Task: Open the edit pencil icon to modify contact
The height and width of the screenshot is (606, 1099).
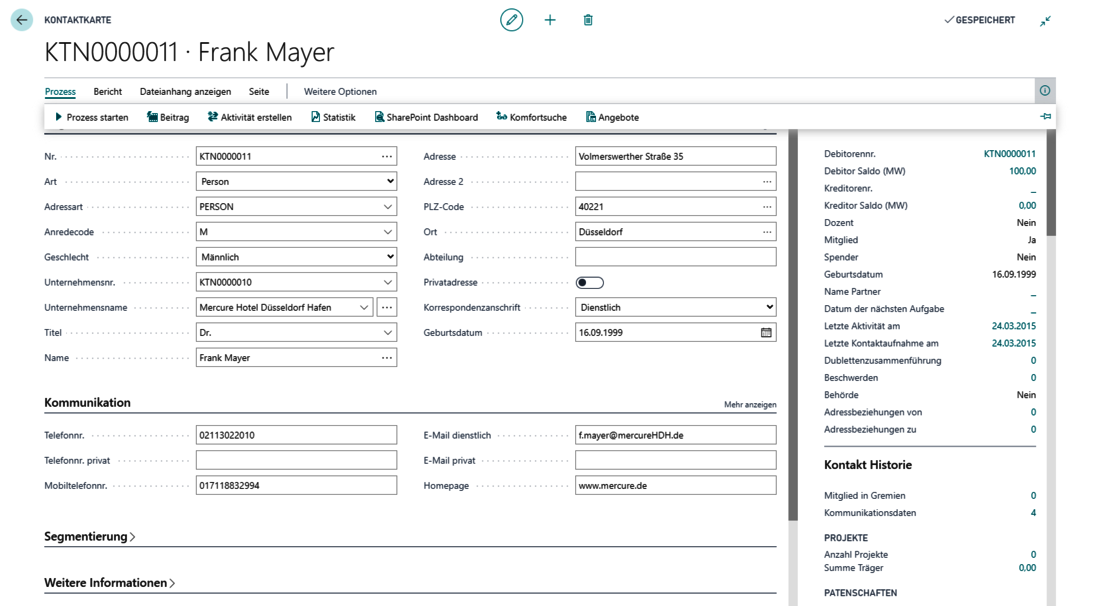Action: [x=511, y=19]
